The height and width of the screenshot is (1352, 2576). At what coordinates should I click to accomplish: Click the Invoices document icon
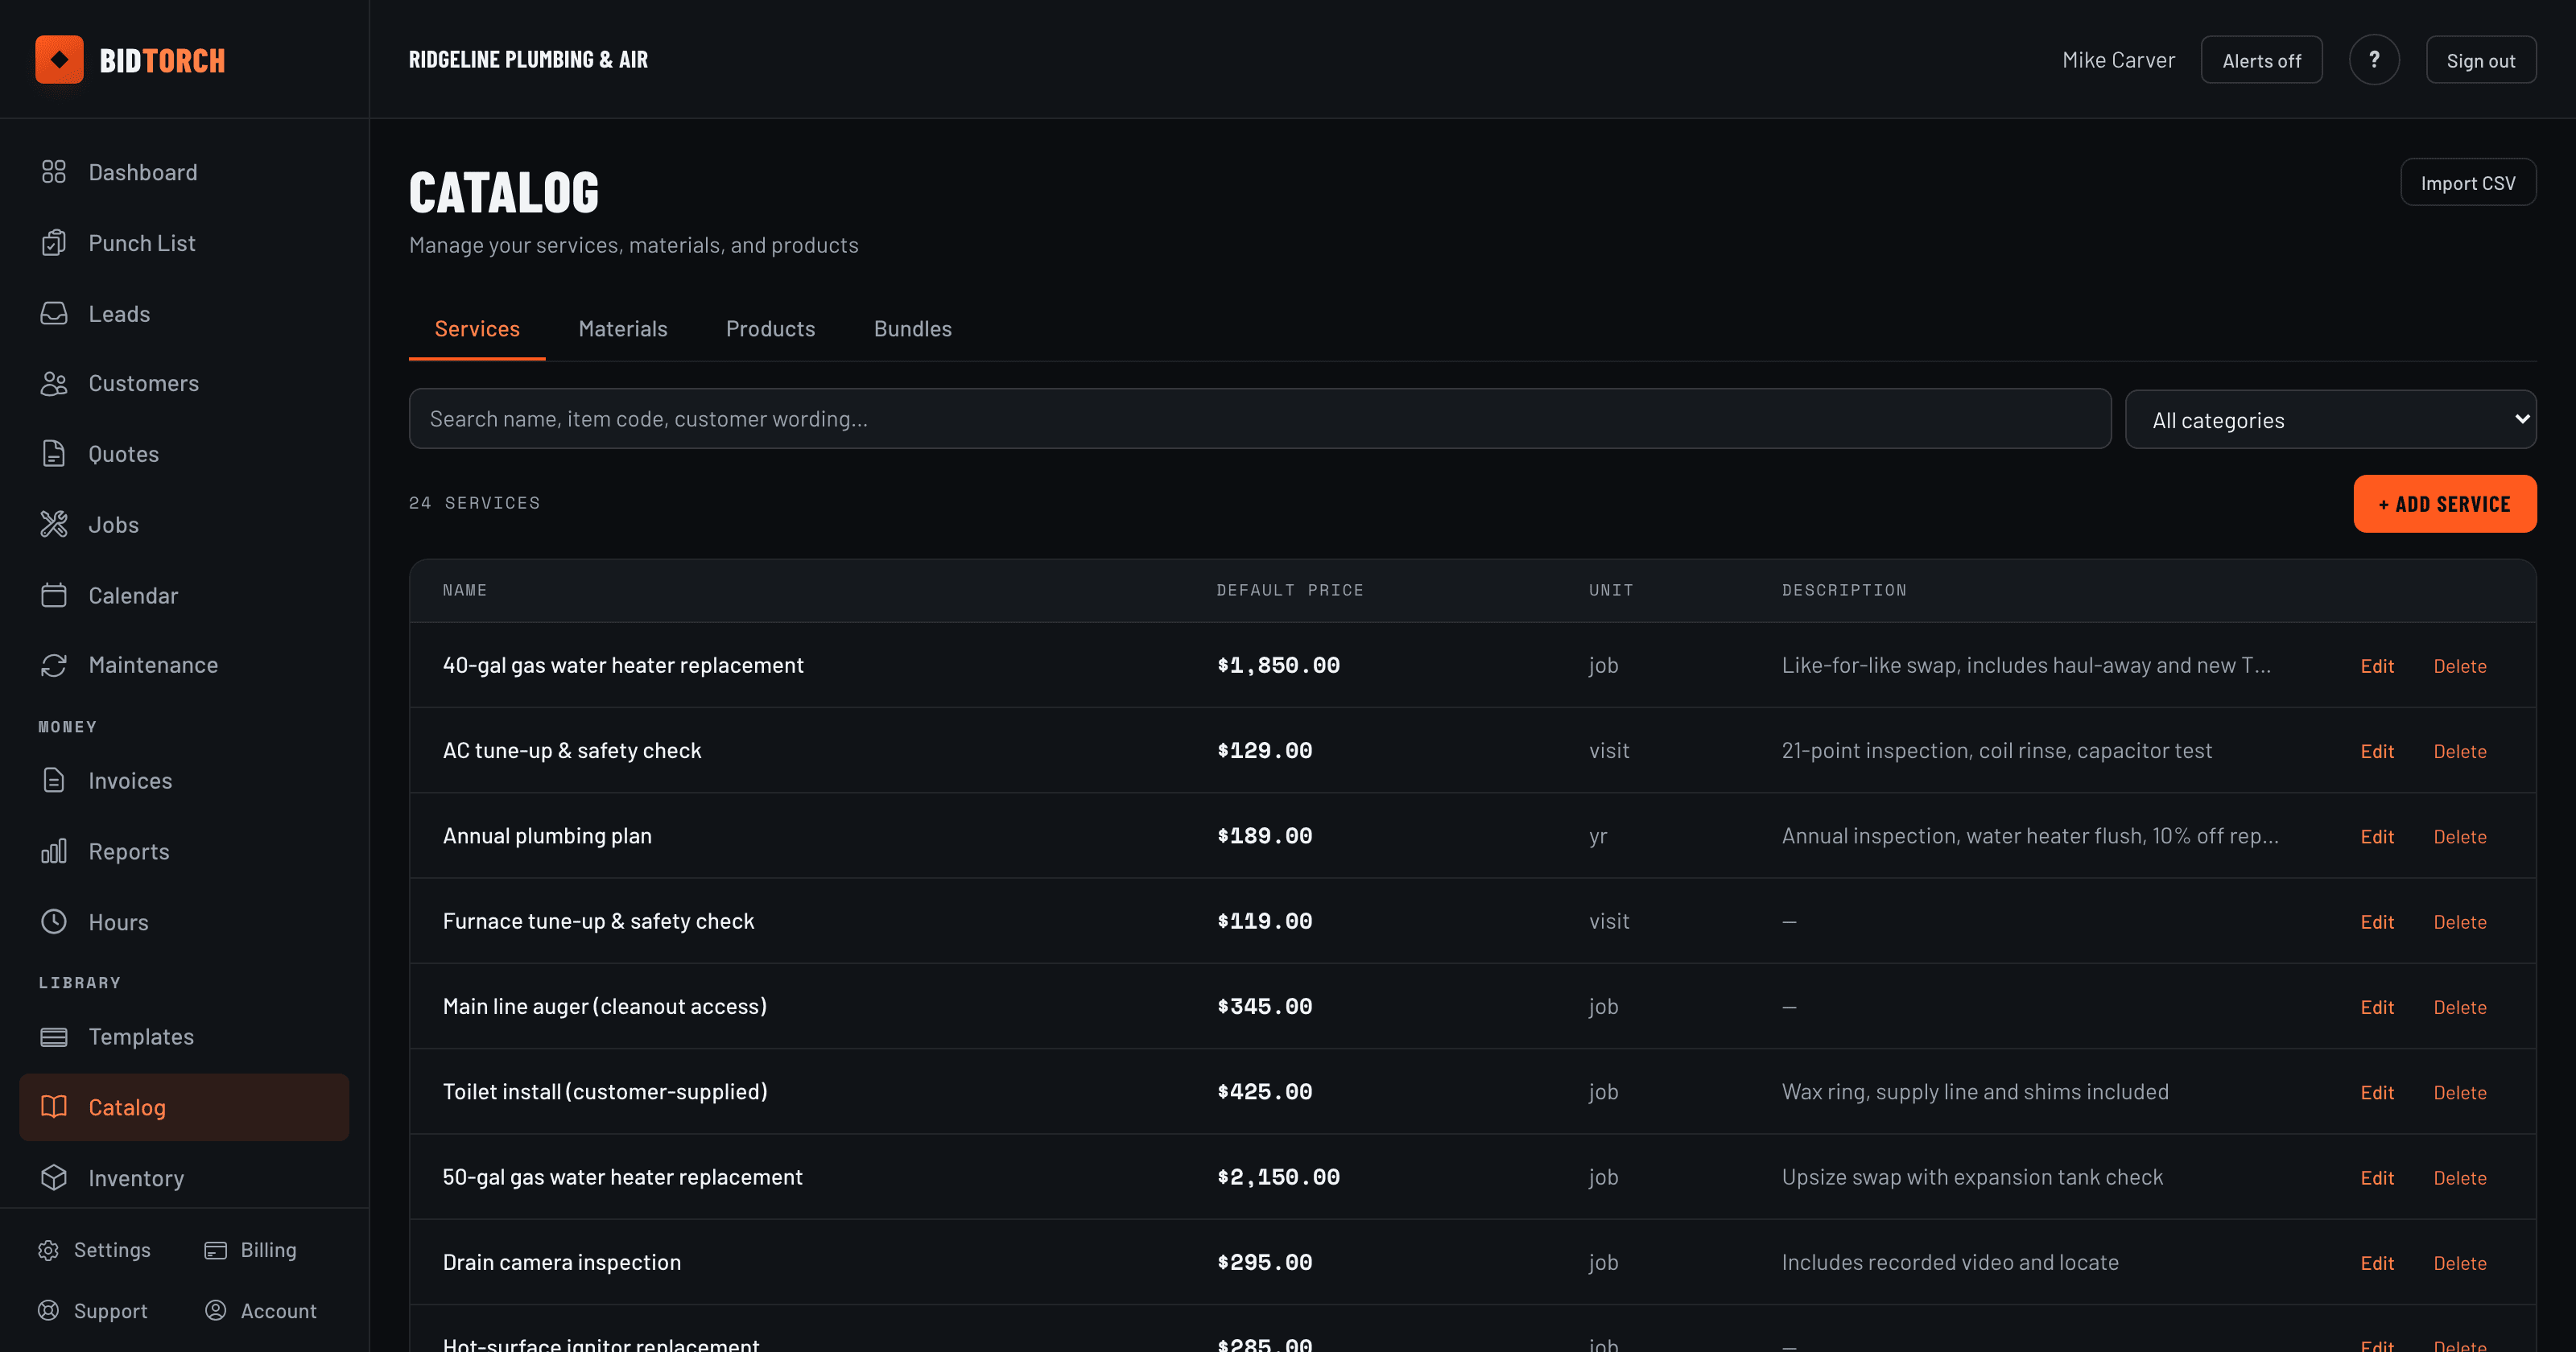click(54, 781)
